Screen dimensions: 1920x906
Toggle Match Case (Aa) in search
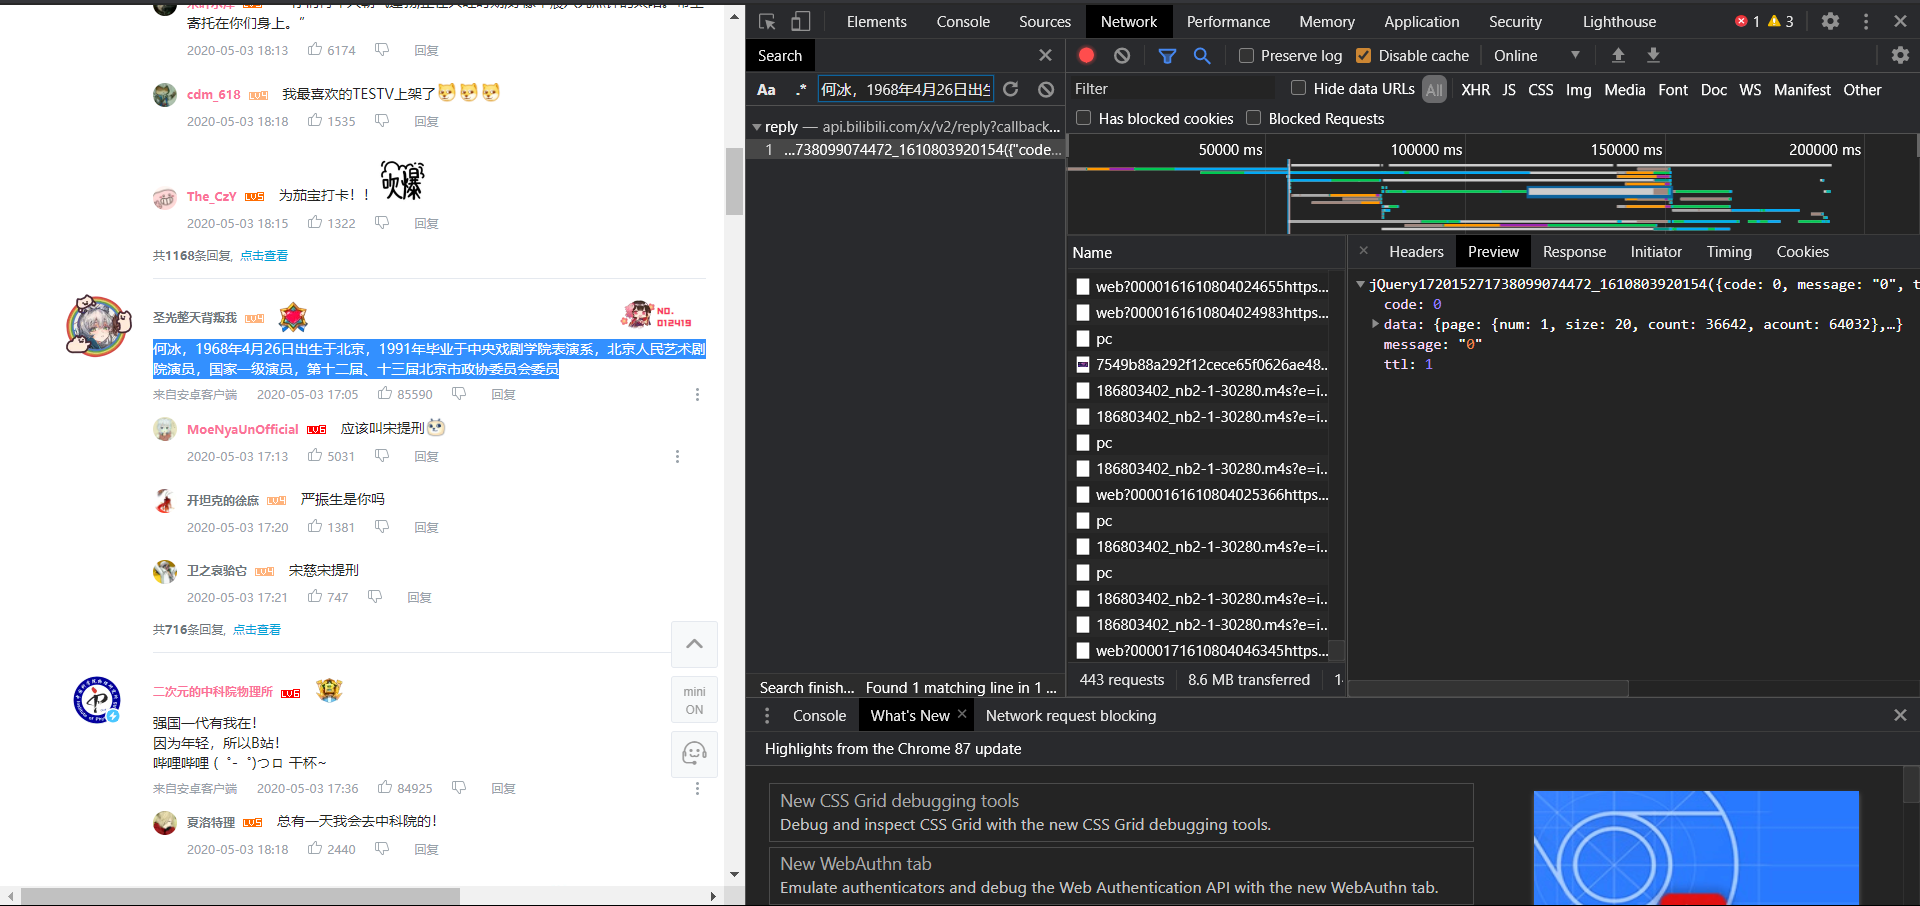coord(766,89)
